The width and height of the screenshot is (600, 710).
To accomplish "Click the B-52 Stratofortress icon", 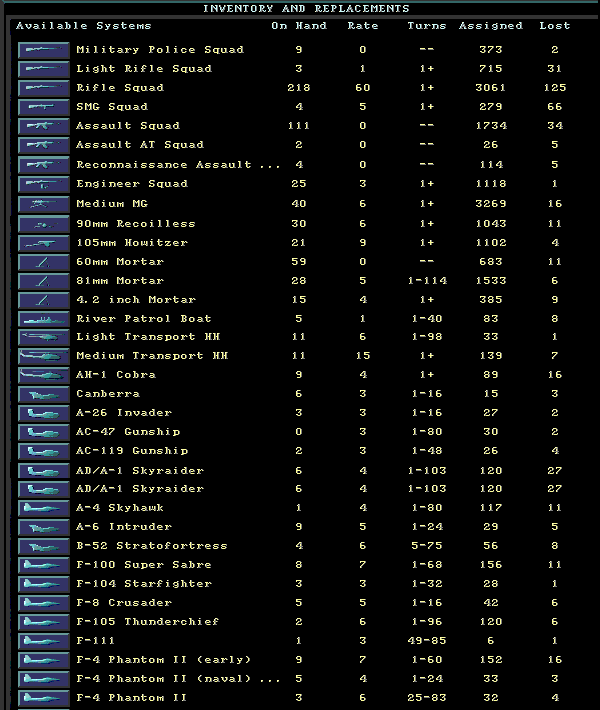I will point(44,546).
